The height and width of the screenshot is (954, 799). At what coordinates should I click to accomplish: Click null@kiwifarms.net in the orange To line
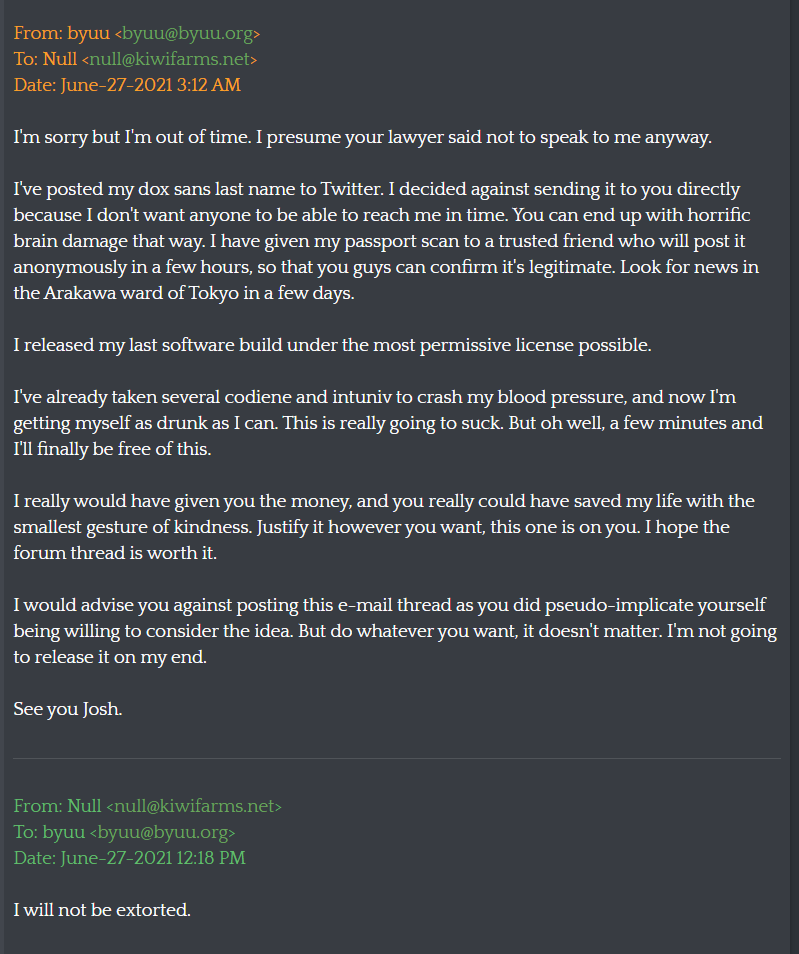coord(169,59)
